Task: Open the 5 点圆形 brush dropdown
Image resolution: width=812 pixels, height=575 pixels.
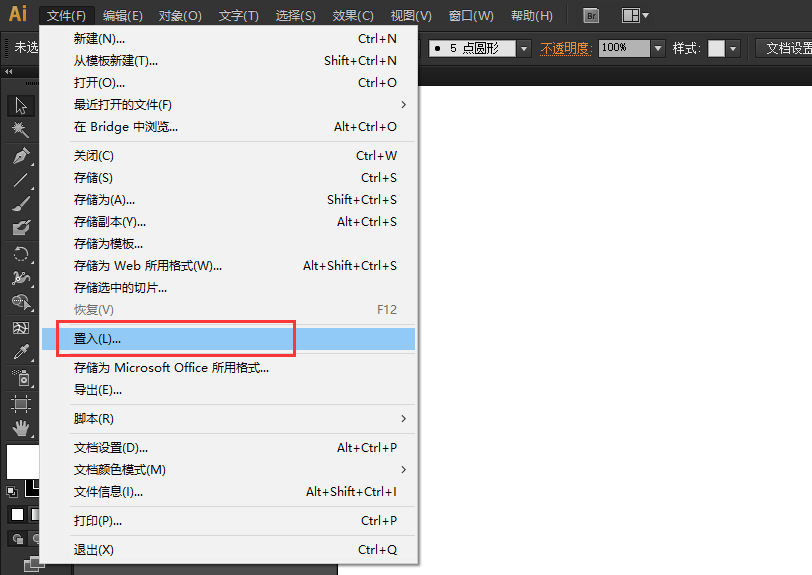Action: (x=524, y=49)
